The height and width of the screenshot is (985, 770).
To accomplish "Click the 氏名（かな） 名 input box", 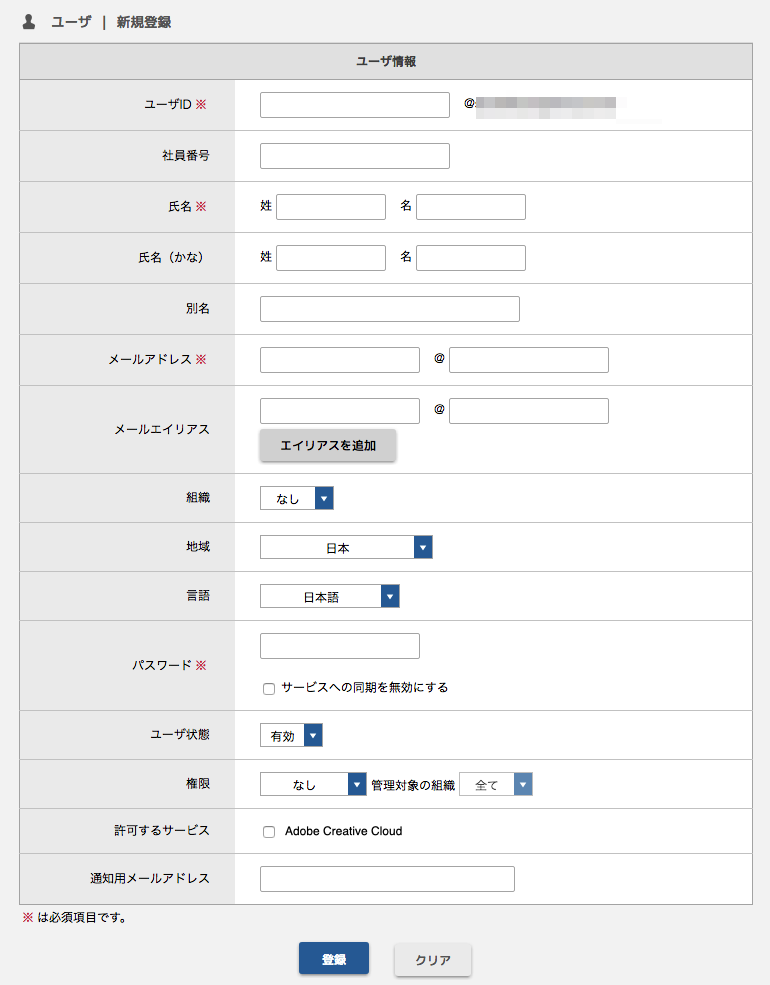I will click(471, 258).
